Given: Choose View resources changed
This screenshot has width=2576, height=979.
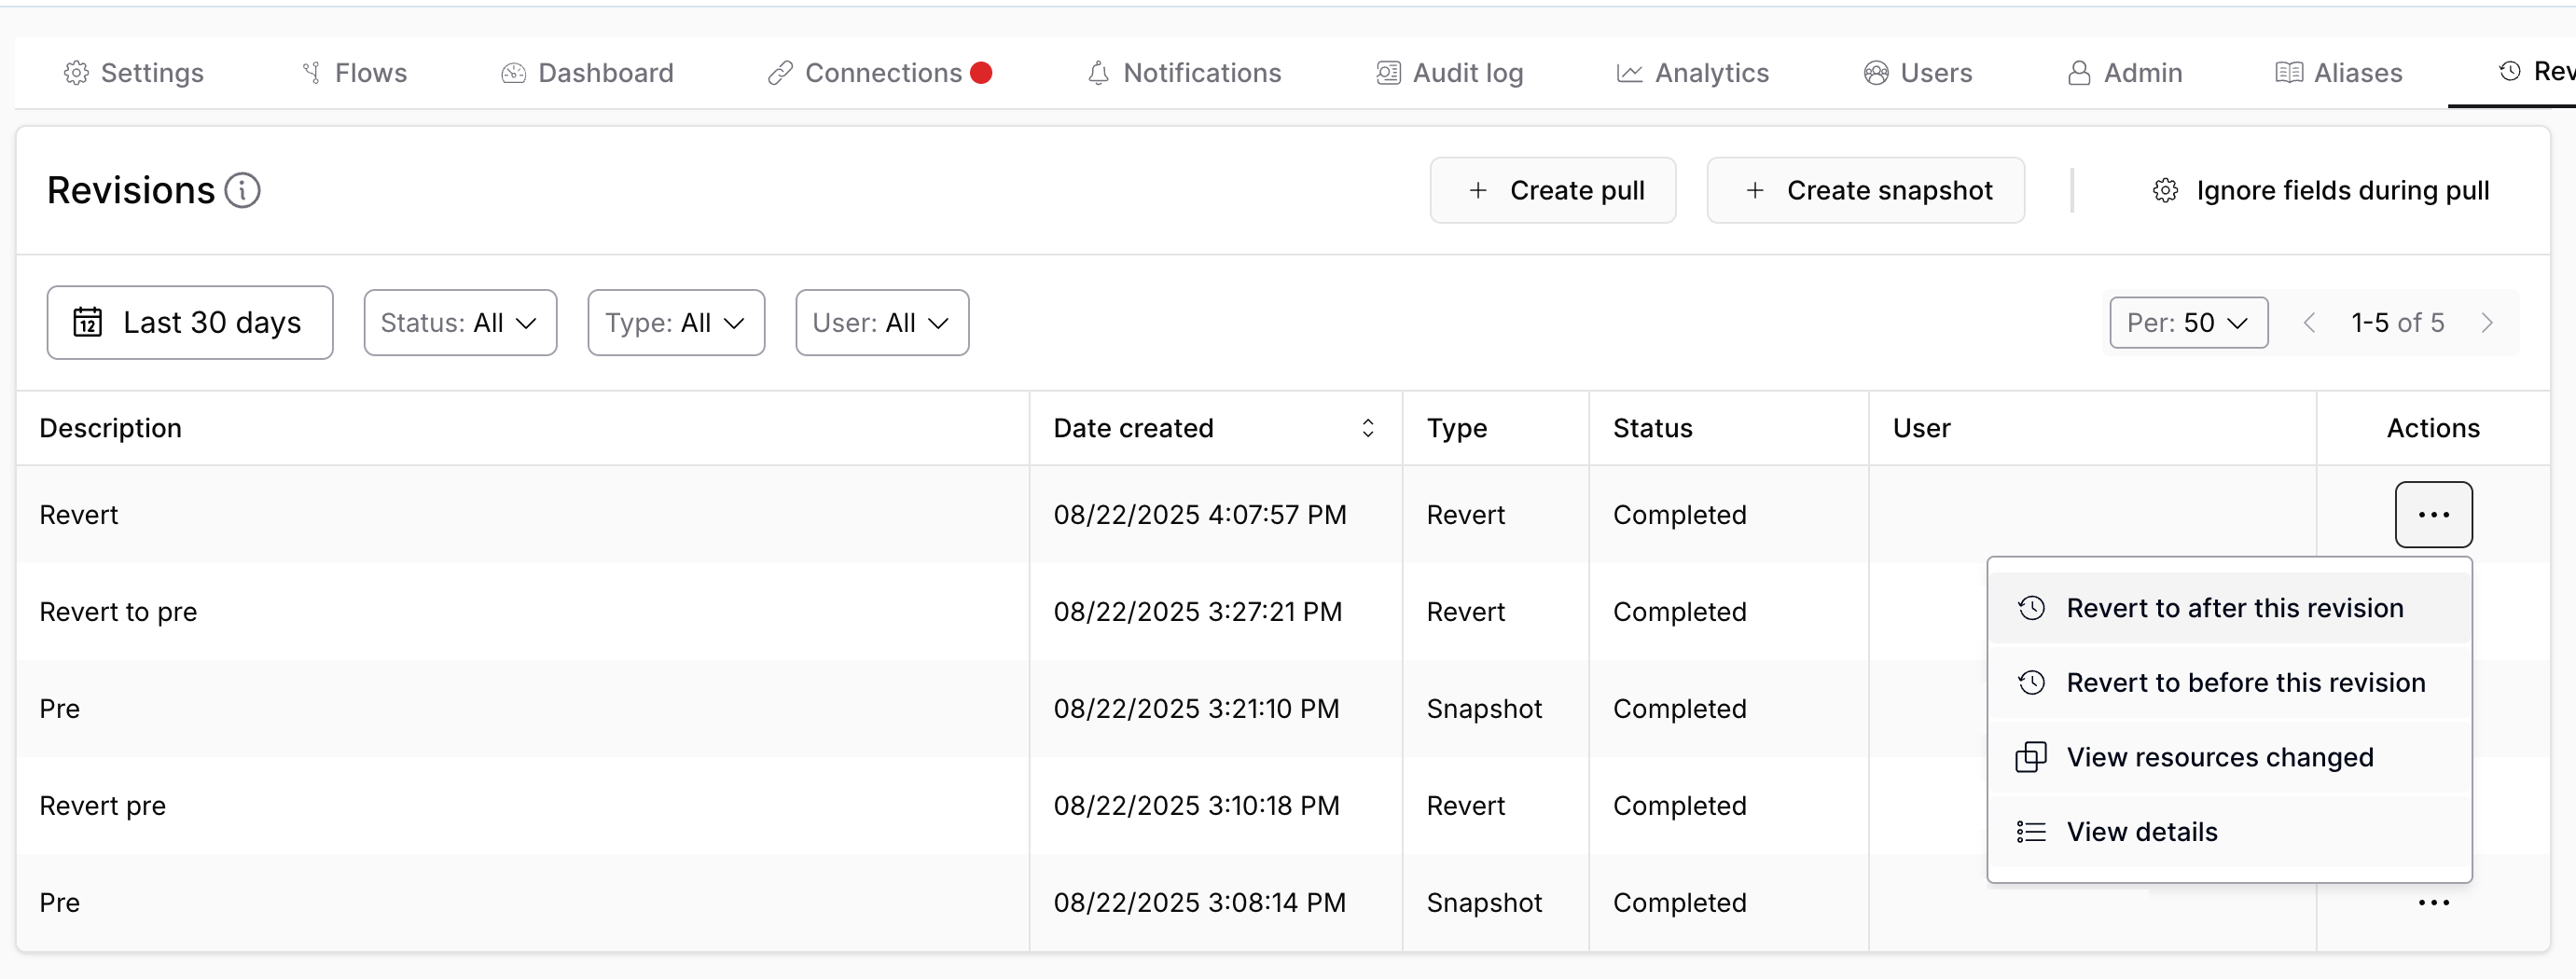Looking at the screenshot, I should coord(2229,757).
